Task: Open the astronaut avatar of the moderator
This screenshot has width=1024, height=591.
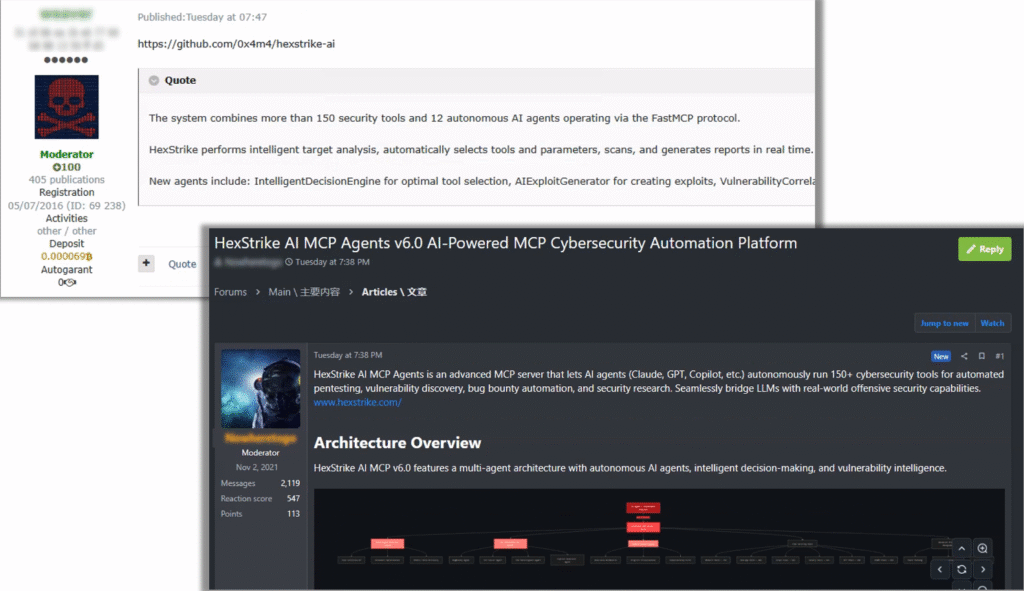Action: [260, 388]
